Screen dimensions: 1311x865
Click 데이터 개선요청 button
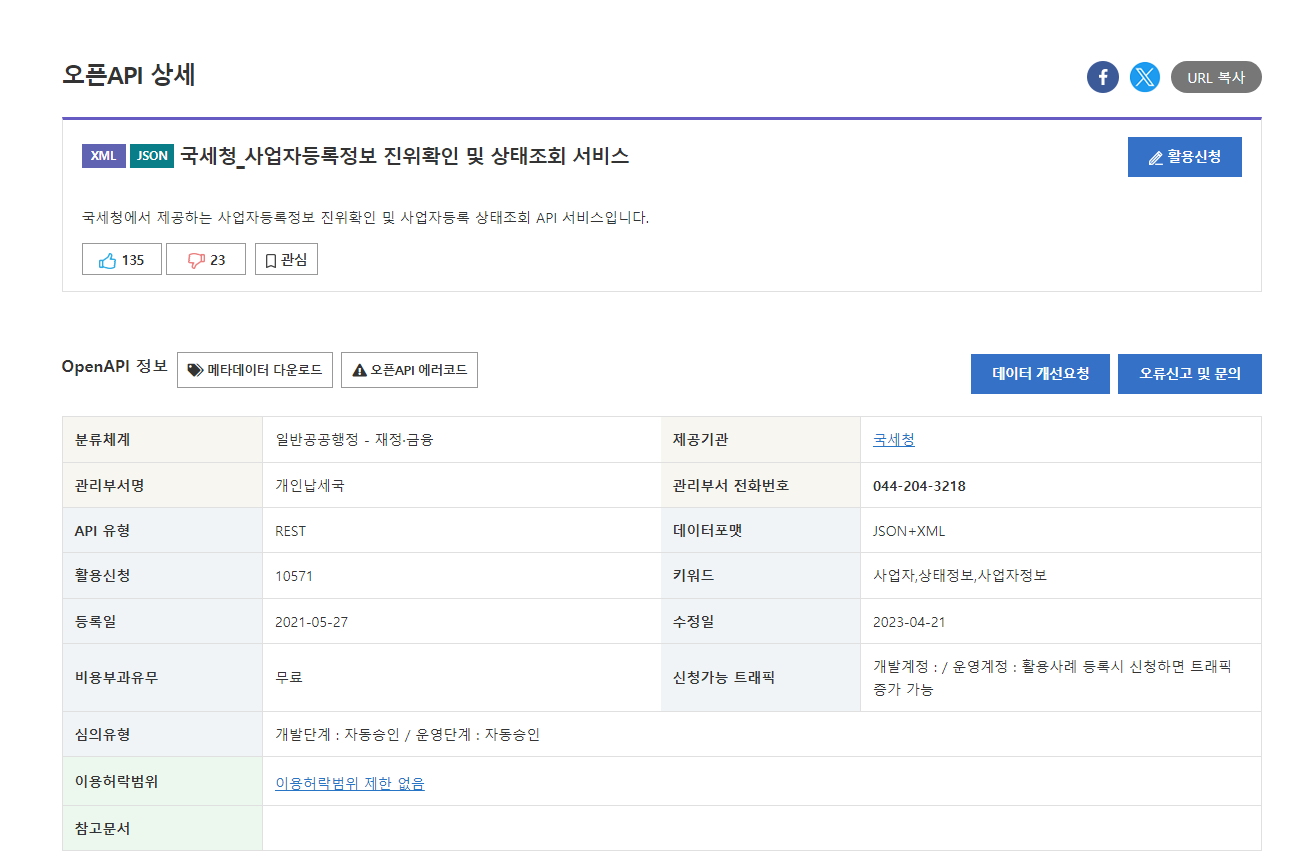point(1040,374)
